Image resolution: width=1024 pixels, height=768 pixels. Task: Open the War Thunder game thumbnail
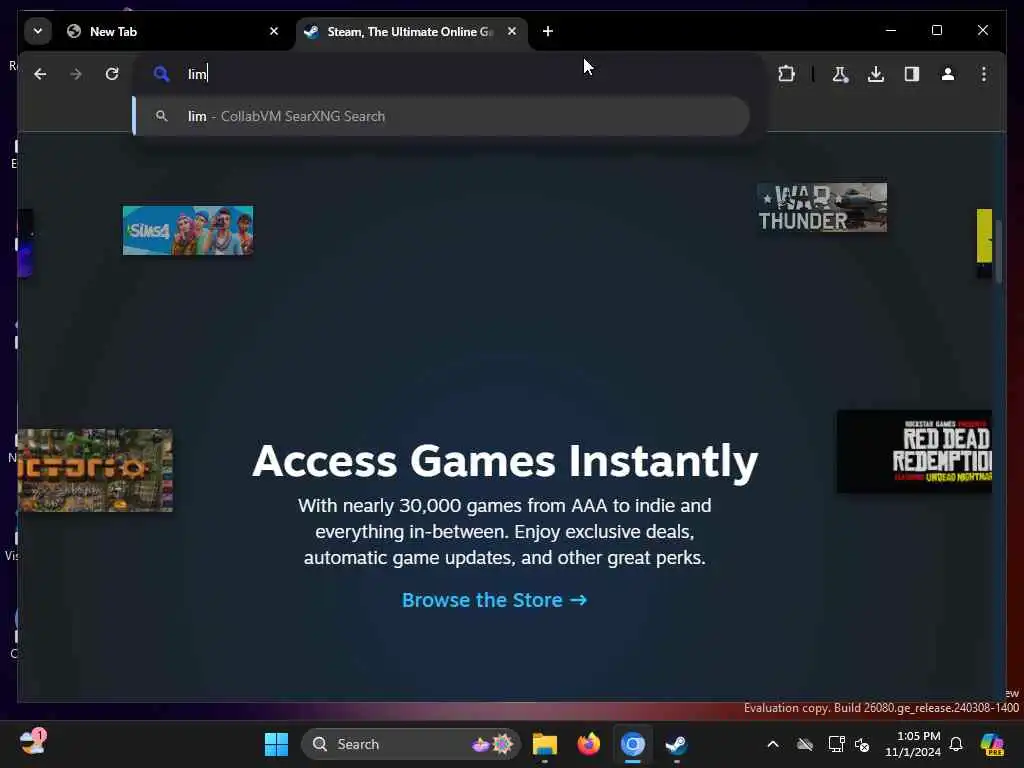[822, 208]
